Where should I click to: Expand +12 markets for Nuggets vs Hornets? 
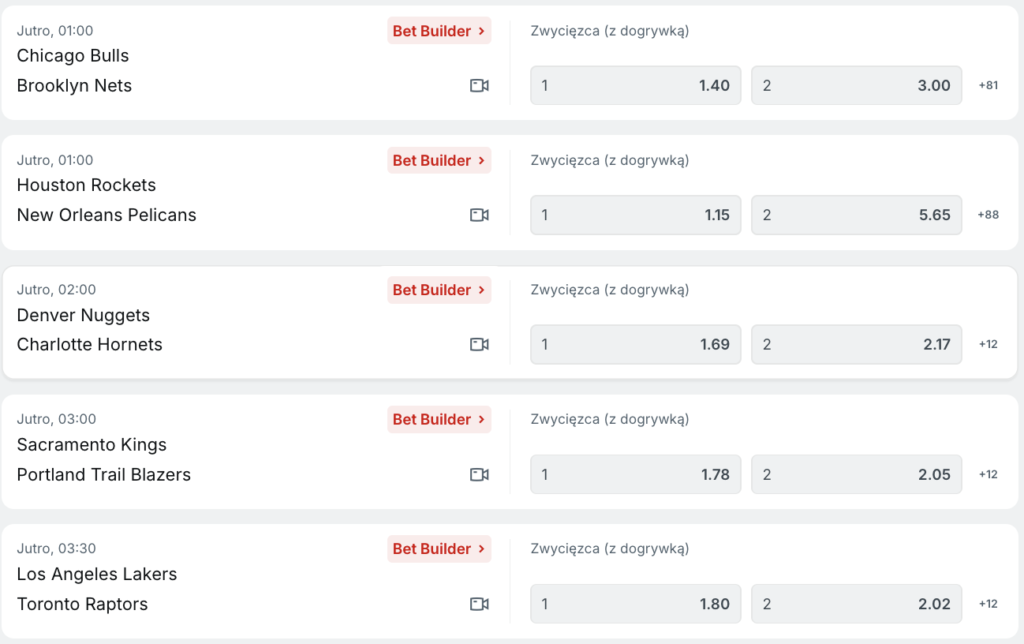(x=988, y=345)
